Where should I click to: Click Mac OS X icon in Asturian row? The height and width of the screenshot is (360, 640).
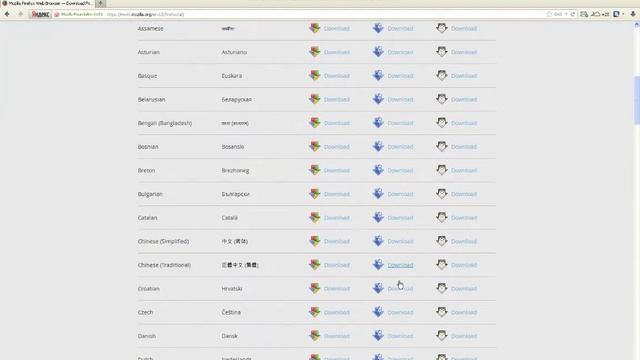tap(378, 52)
